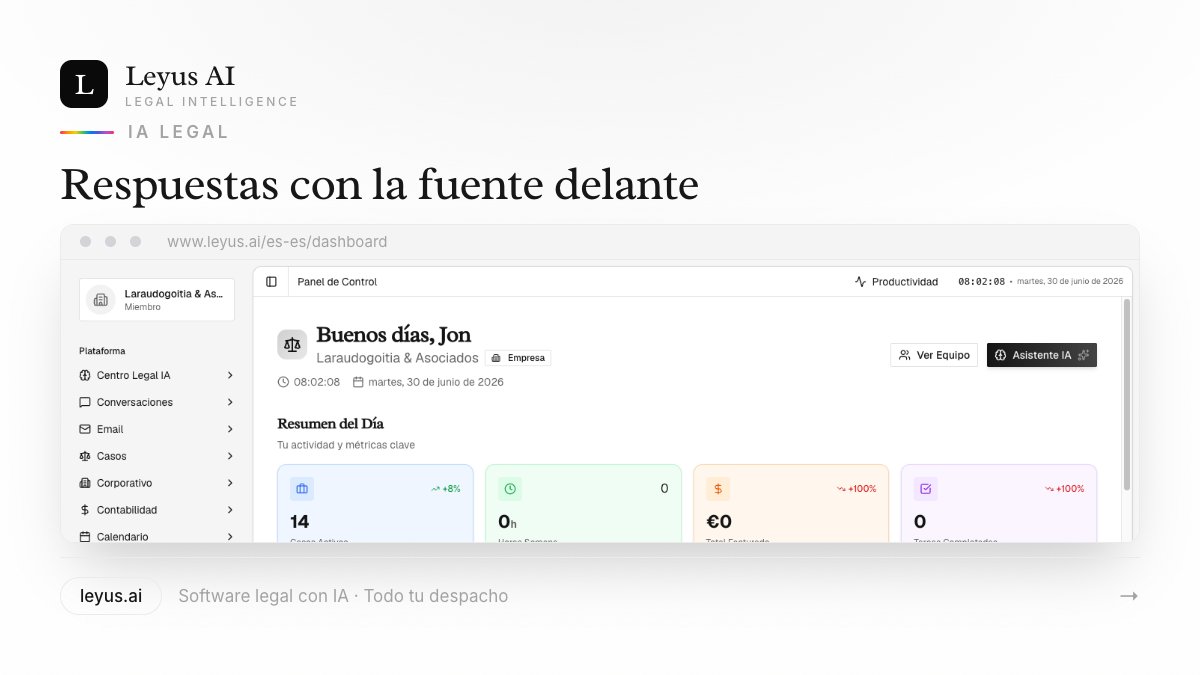The image size is (1200, 675).
Task: Click the Plataforma sidebar section label
Action: (x=102, y=351)
